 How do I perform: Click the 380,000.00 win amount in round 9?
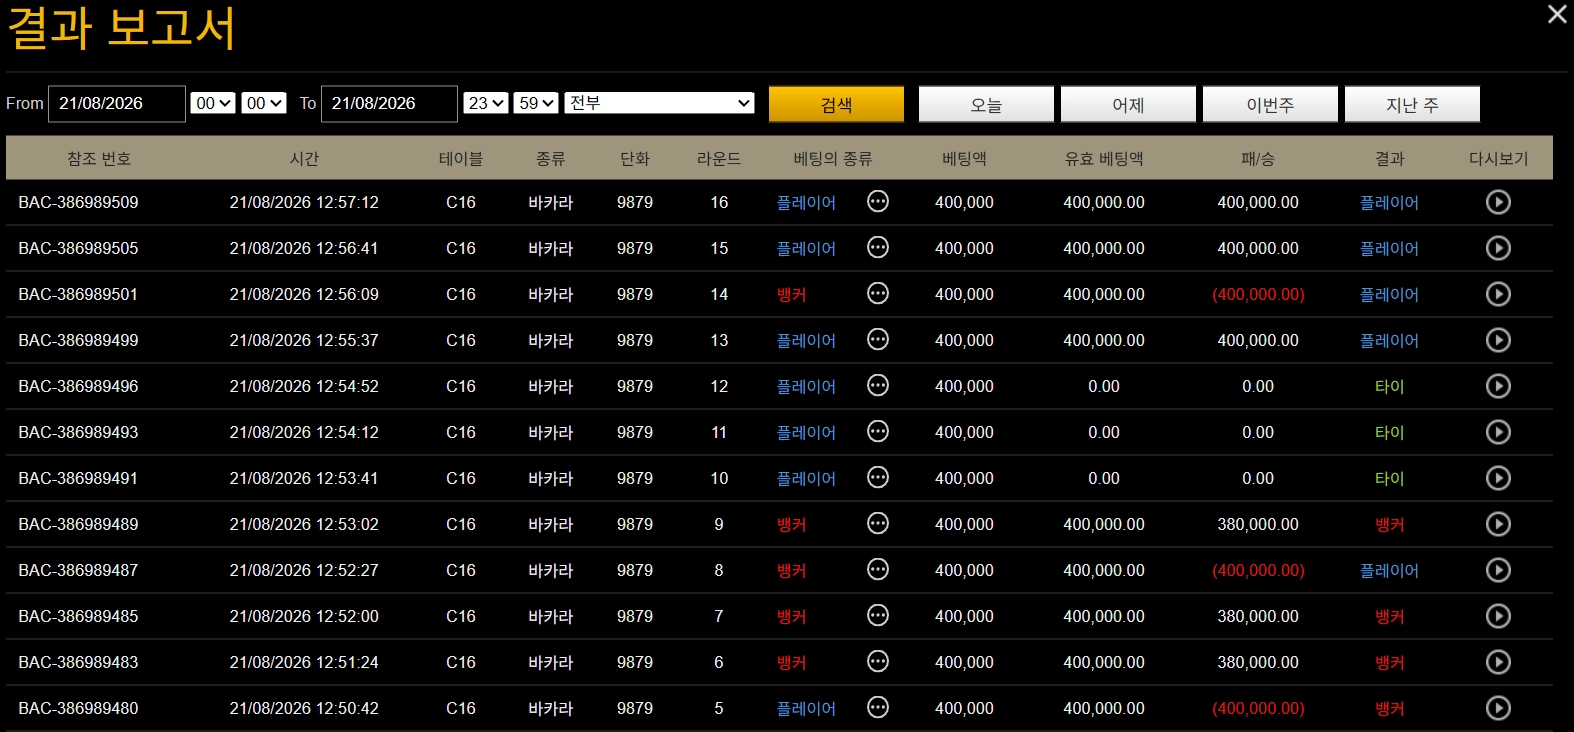tap(1258, 524)
